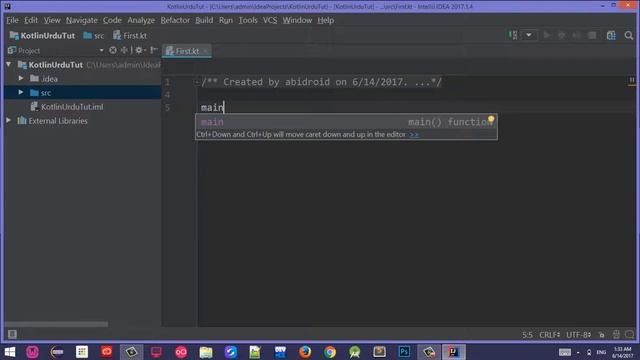This screenshot has width=640, height=360.
Task: Click KotlinUrduTut breadcrumb in navigation bar
Action: click(x=42, y=36)
